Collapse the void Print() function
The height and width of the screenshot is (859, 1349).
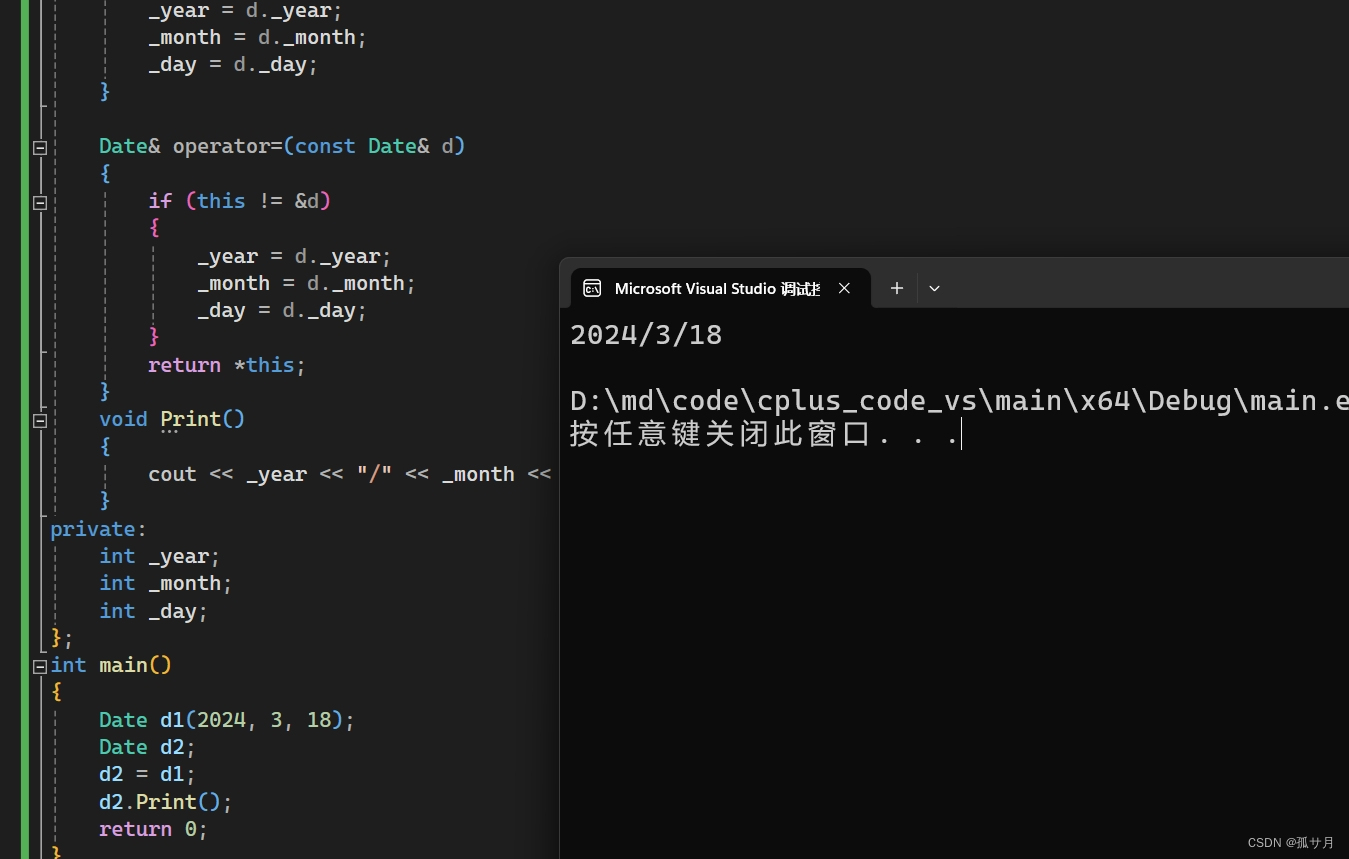point(40,420)
